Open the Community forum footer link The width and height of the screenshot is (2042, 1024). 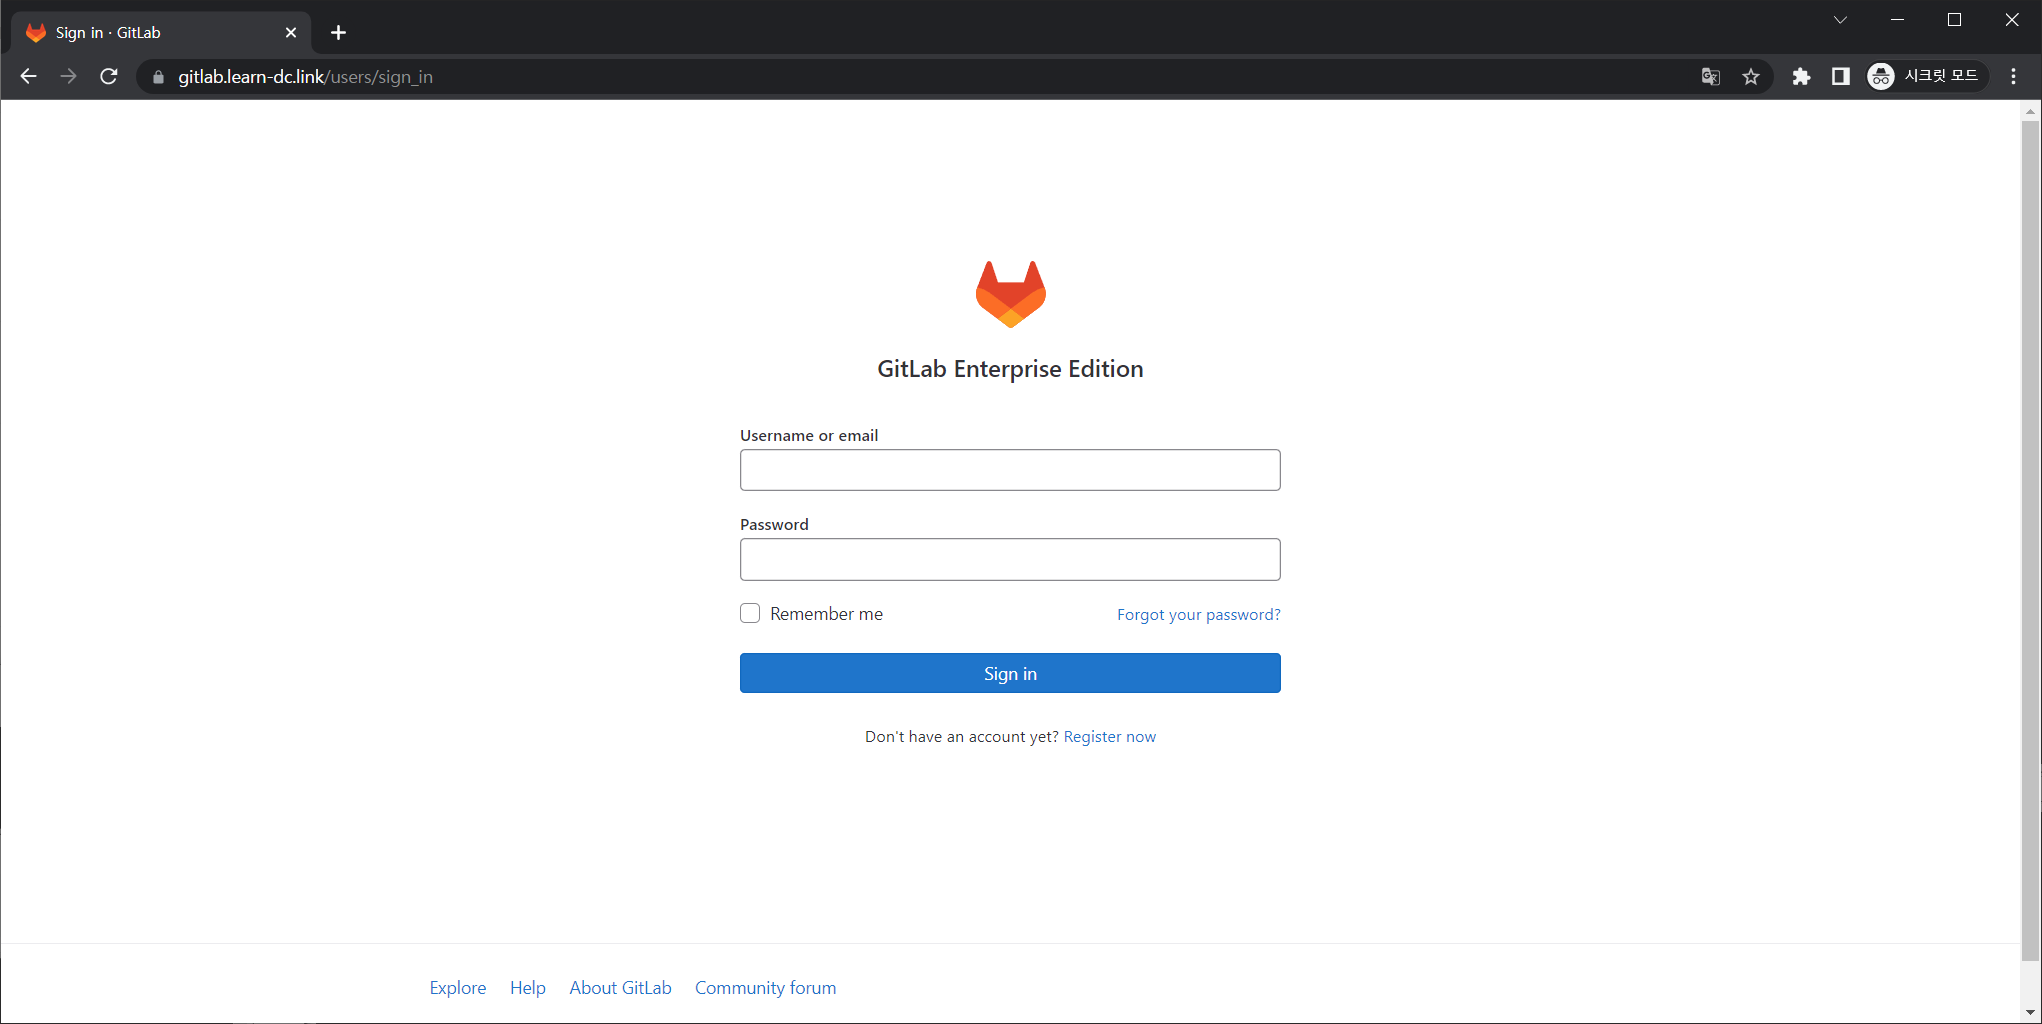(x=765, y=988)
